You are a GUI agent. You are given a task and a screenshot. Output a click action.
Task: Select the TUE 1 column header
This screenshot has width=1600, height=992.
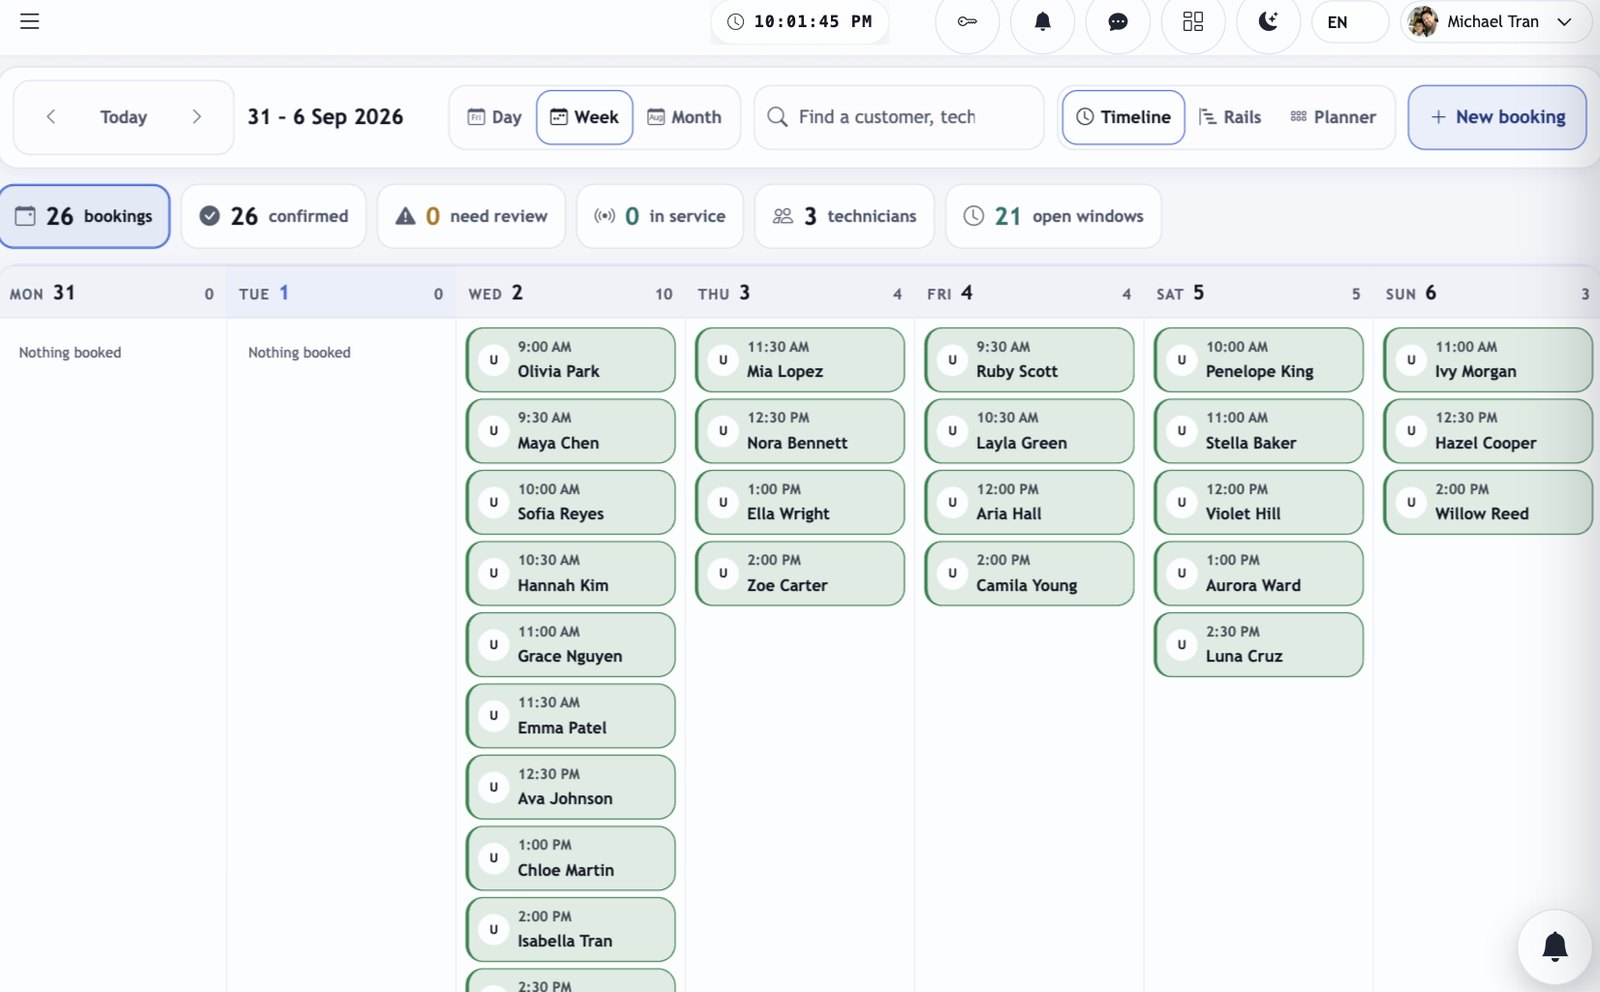[341, 293]
